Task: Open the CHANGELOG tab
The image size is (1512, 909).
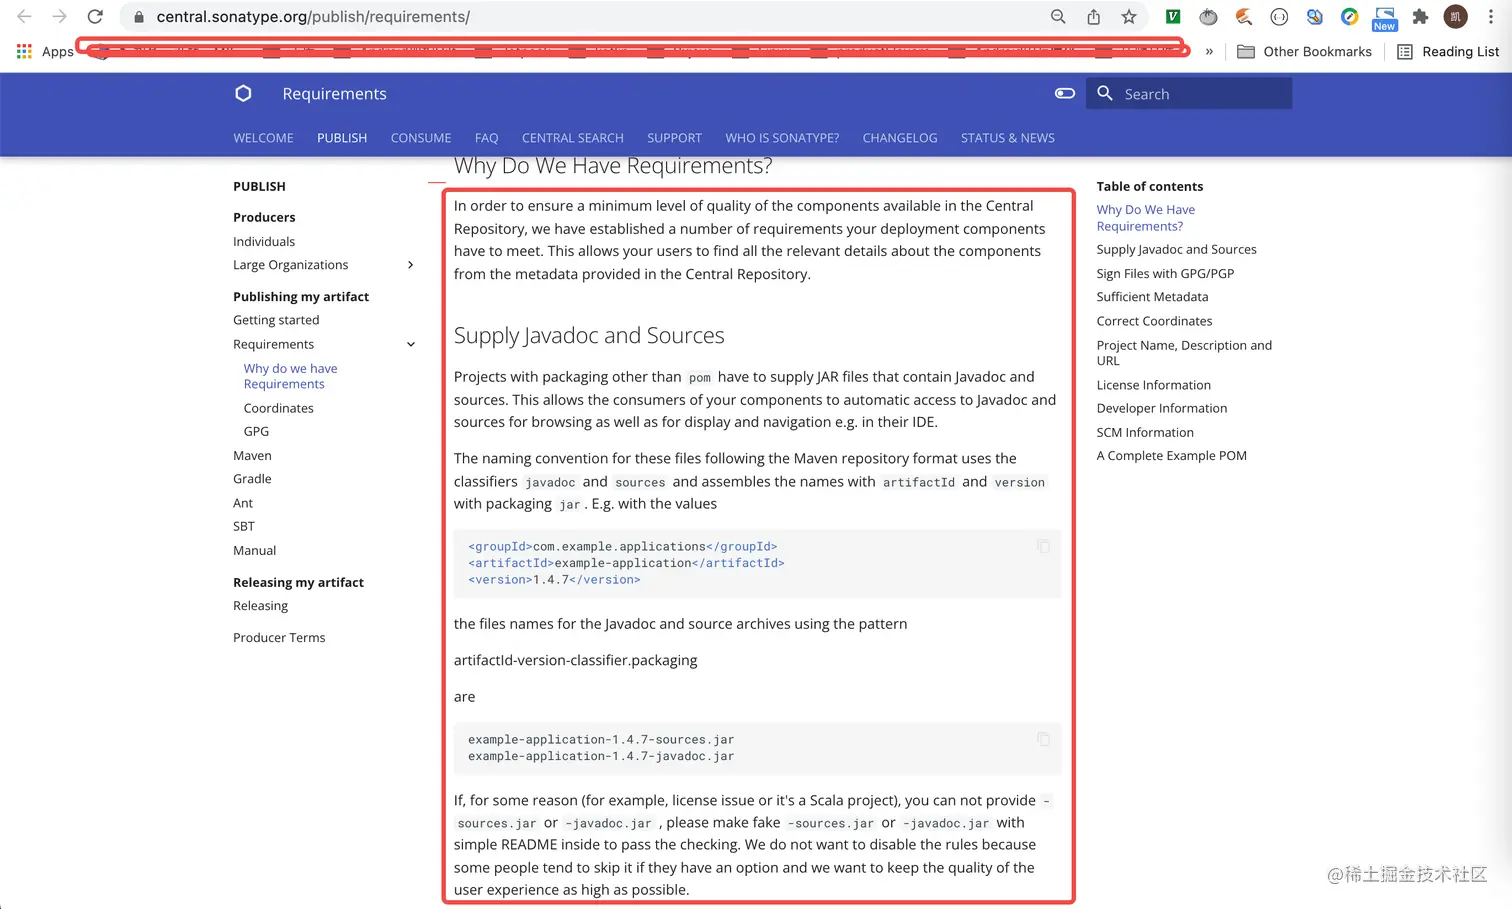Action: 900,138
